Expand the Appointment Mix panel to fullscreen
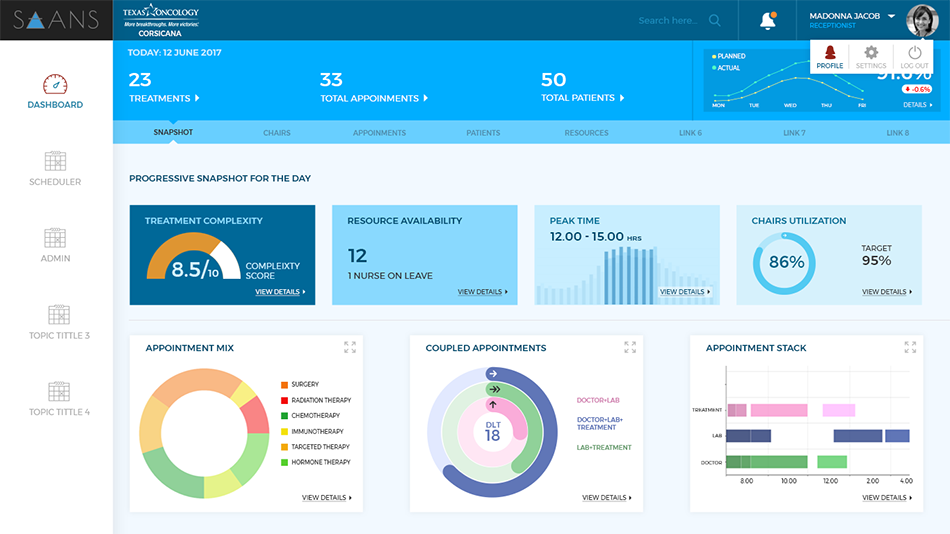This screenshot has height=534, width=950. click(350, 347)
